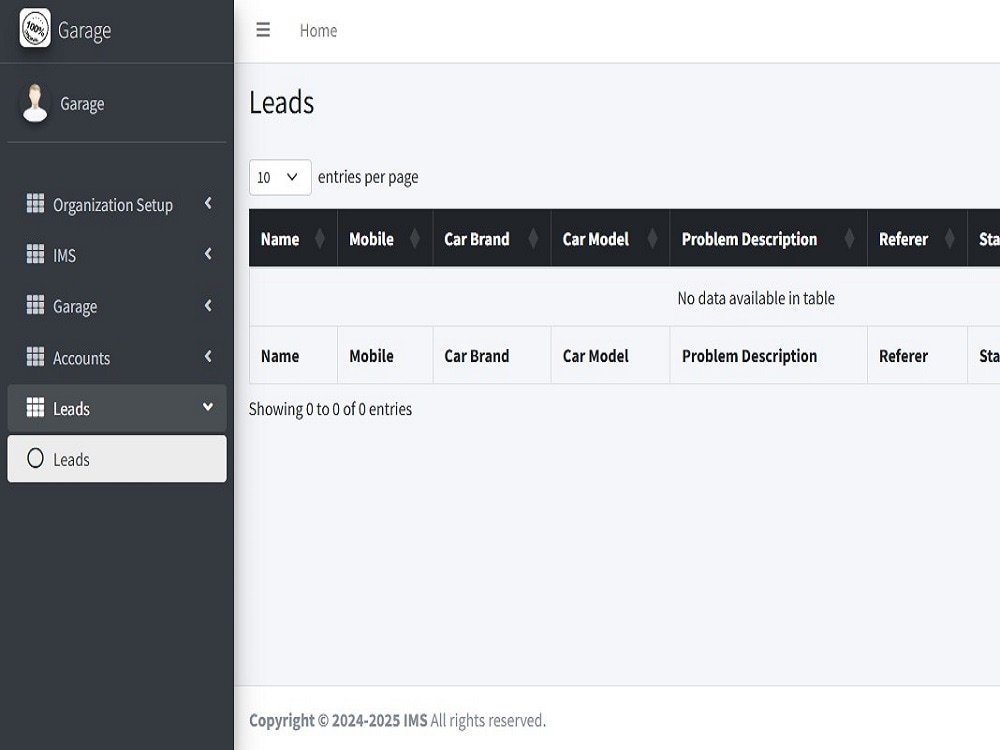Click Organization Setup grid icon

coord(35,203)
